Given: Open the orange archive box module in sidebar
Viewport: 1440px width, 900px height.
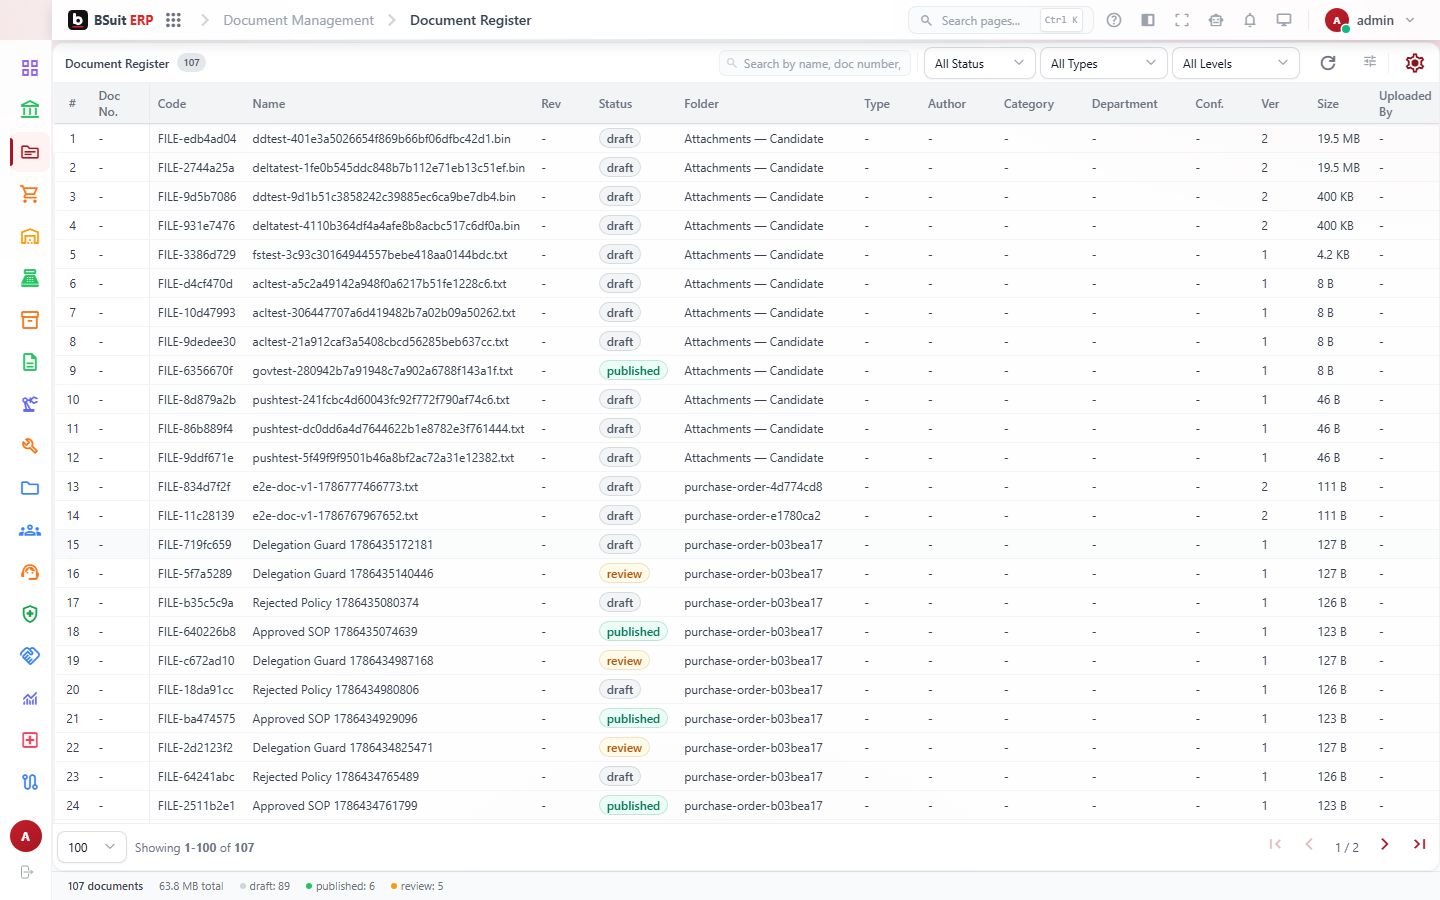Looking at the screenshot, I should (x=30, y=320).
